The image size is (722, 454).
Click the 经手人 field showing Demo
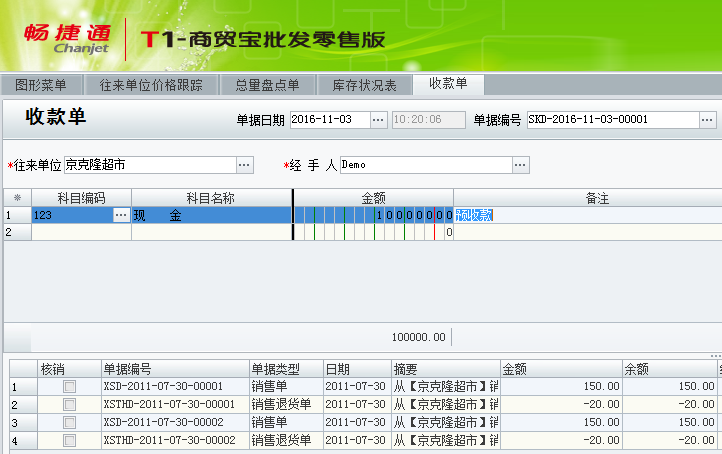(x=426, y=165)
